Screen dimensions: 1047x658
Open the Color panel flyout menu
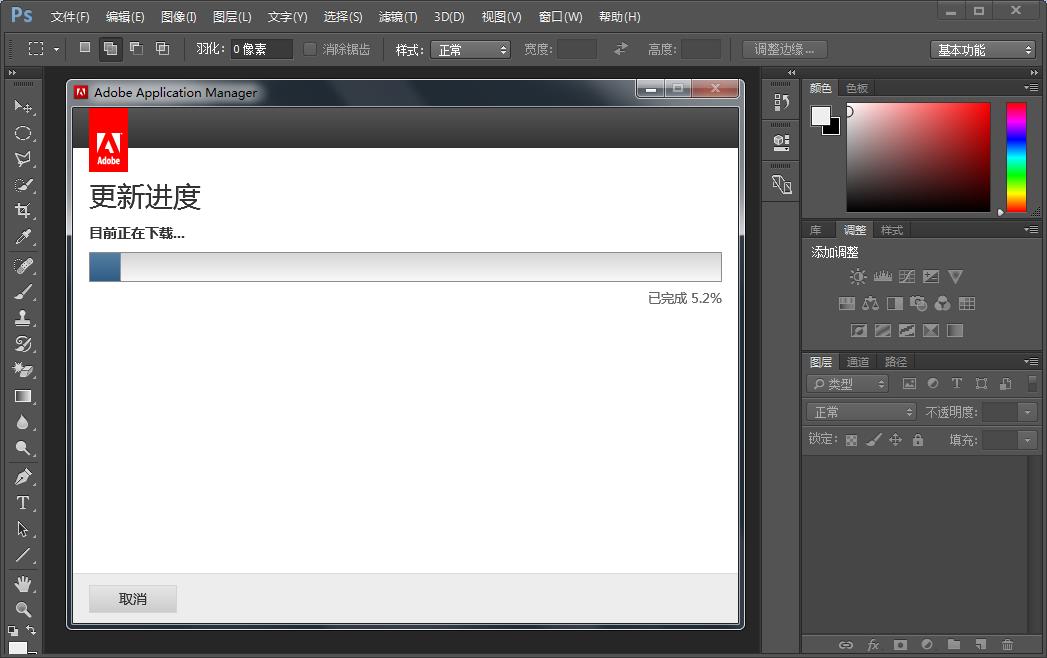pos(1031,88)
